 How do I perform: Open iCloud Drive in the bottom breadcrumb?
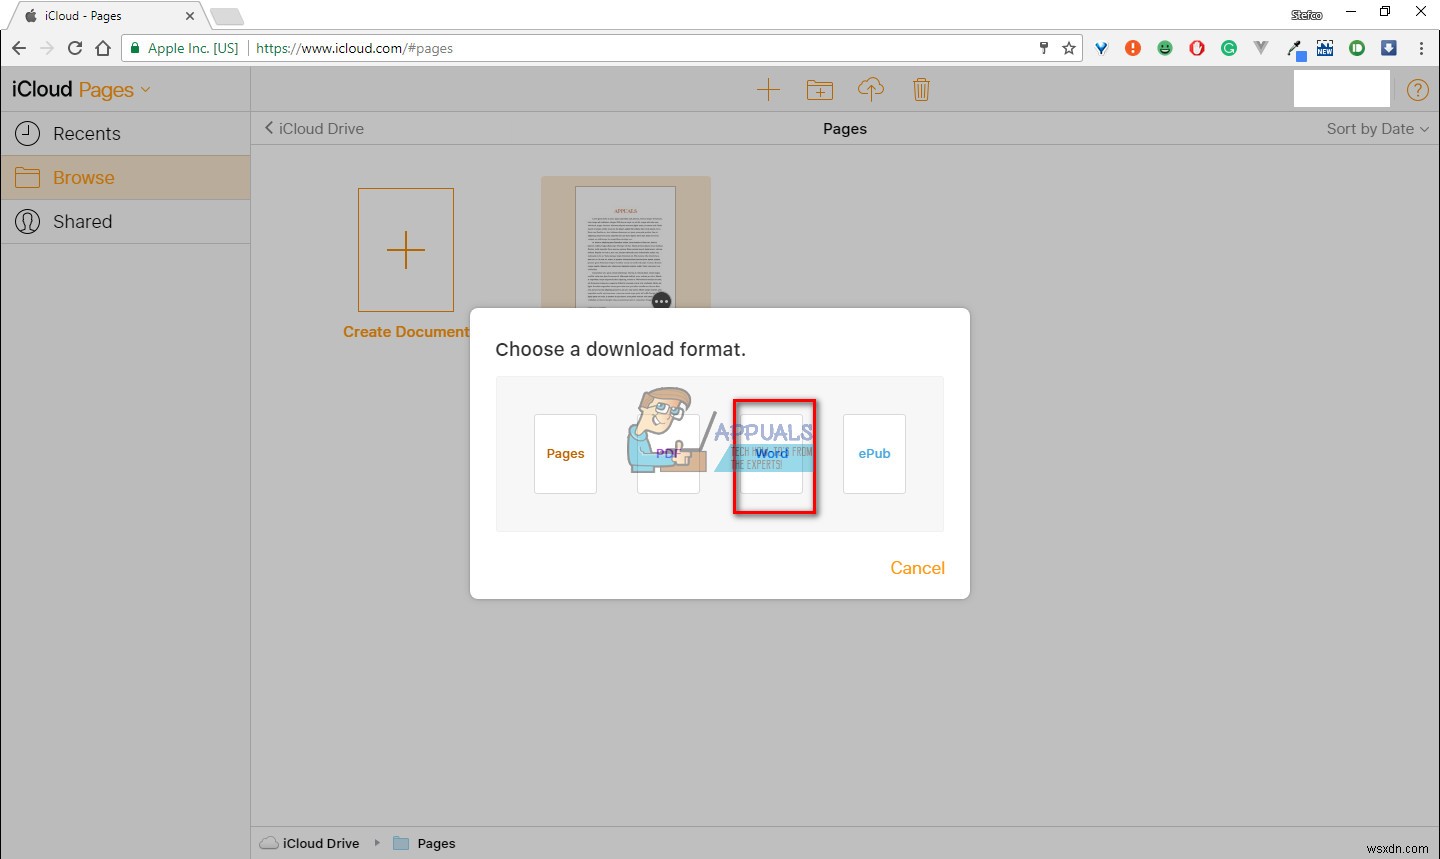tap(310, 843)
